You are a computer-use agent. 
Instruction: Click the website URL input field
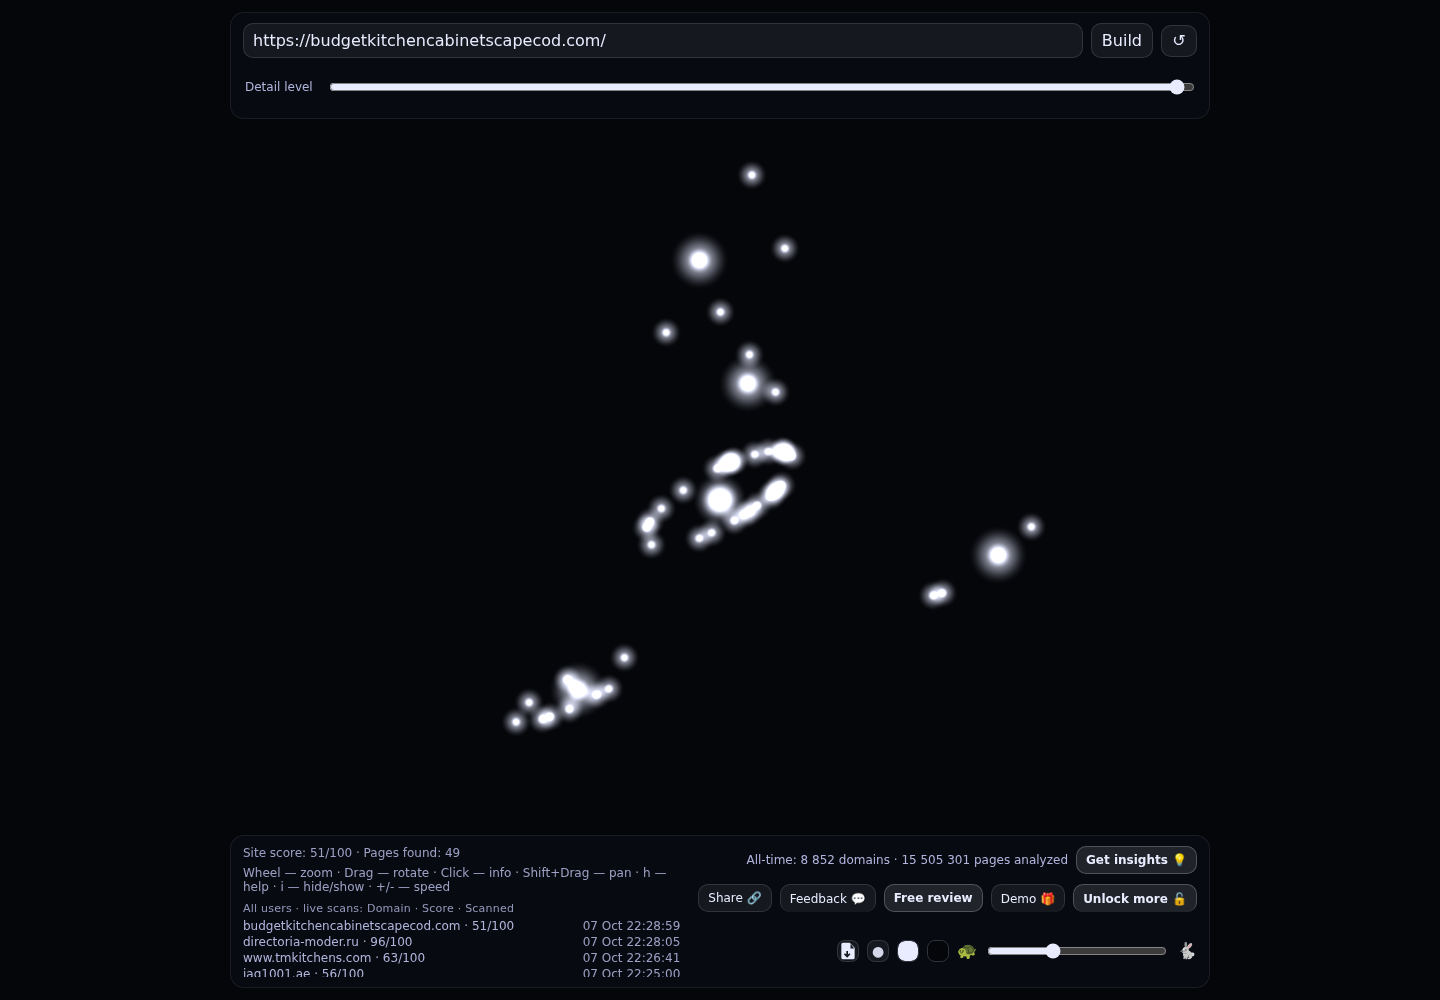click(x=663, y=40)
